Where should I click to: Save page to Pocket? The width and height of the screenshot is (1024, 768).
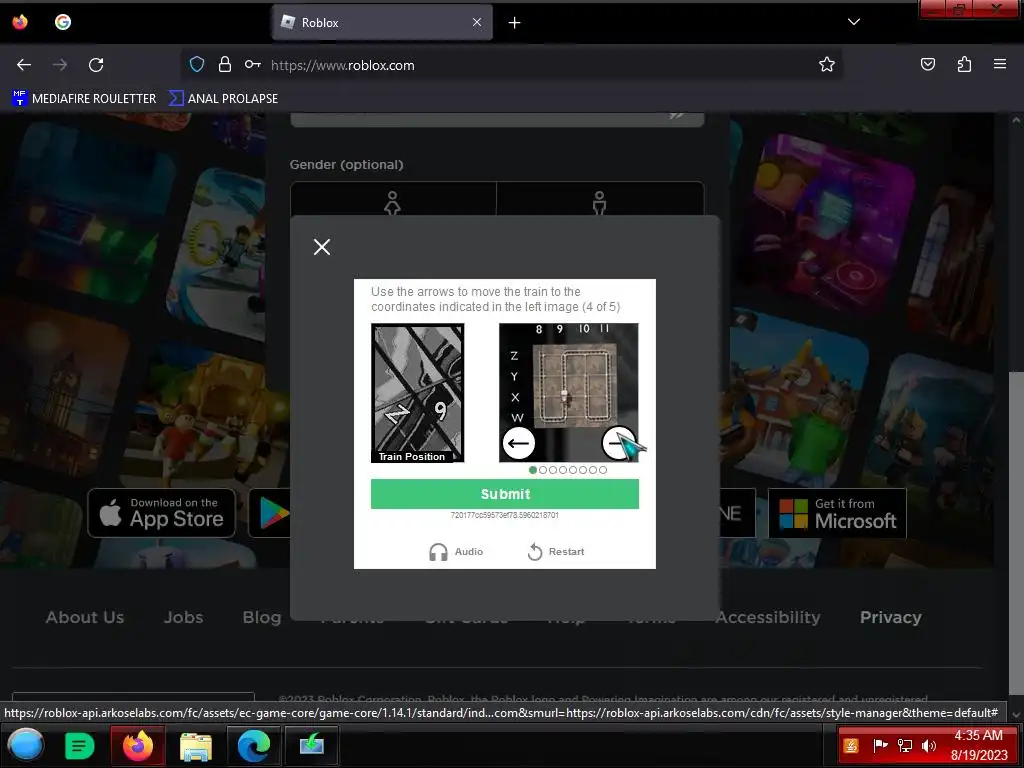927,65
